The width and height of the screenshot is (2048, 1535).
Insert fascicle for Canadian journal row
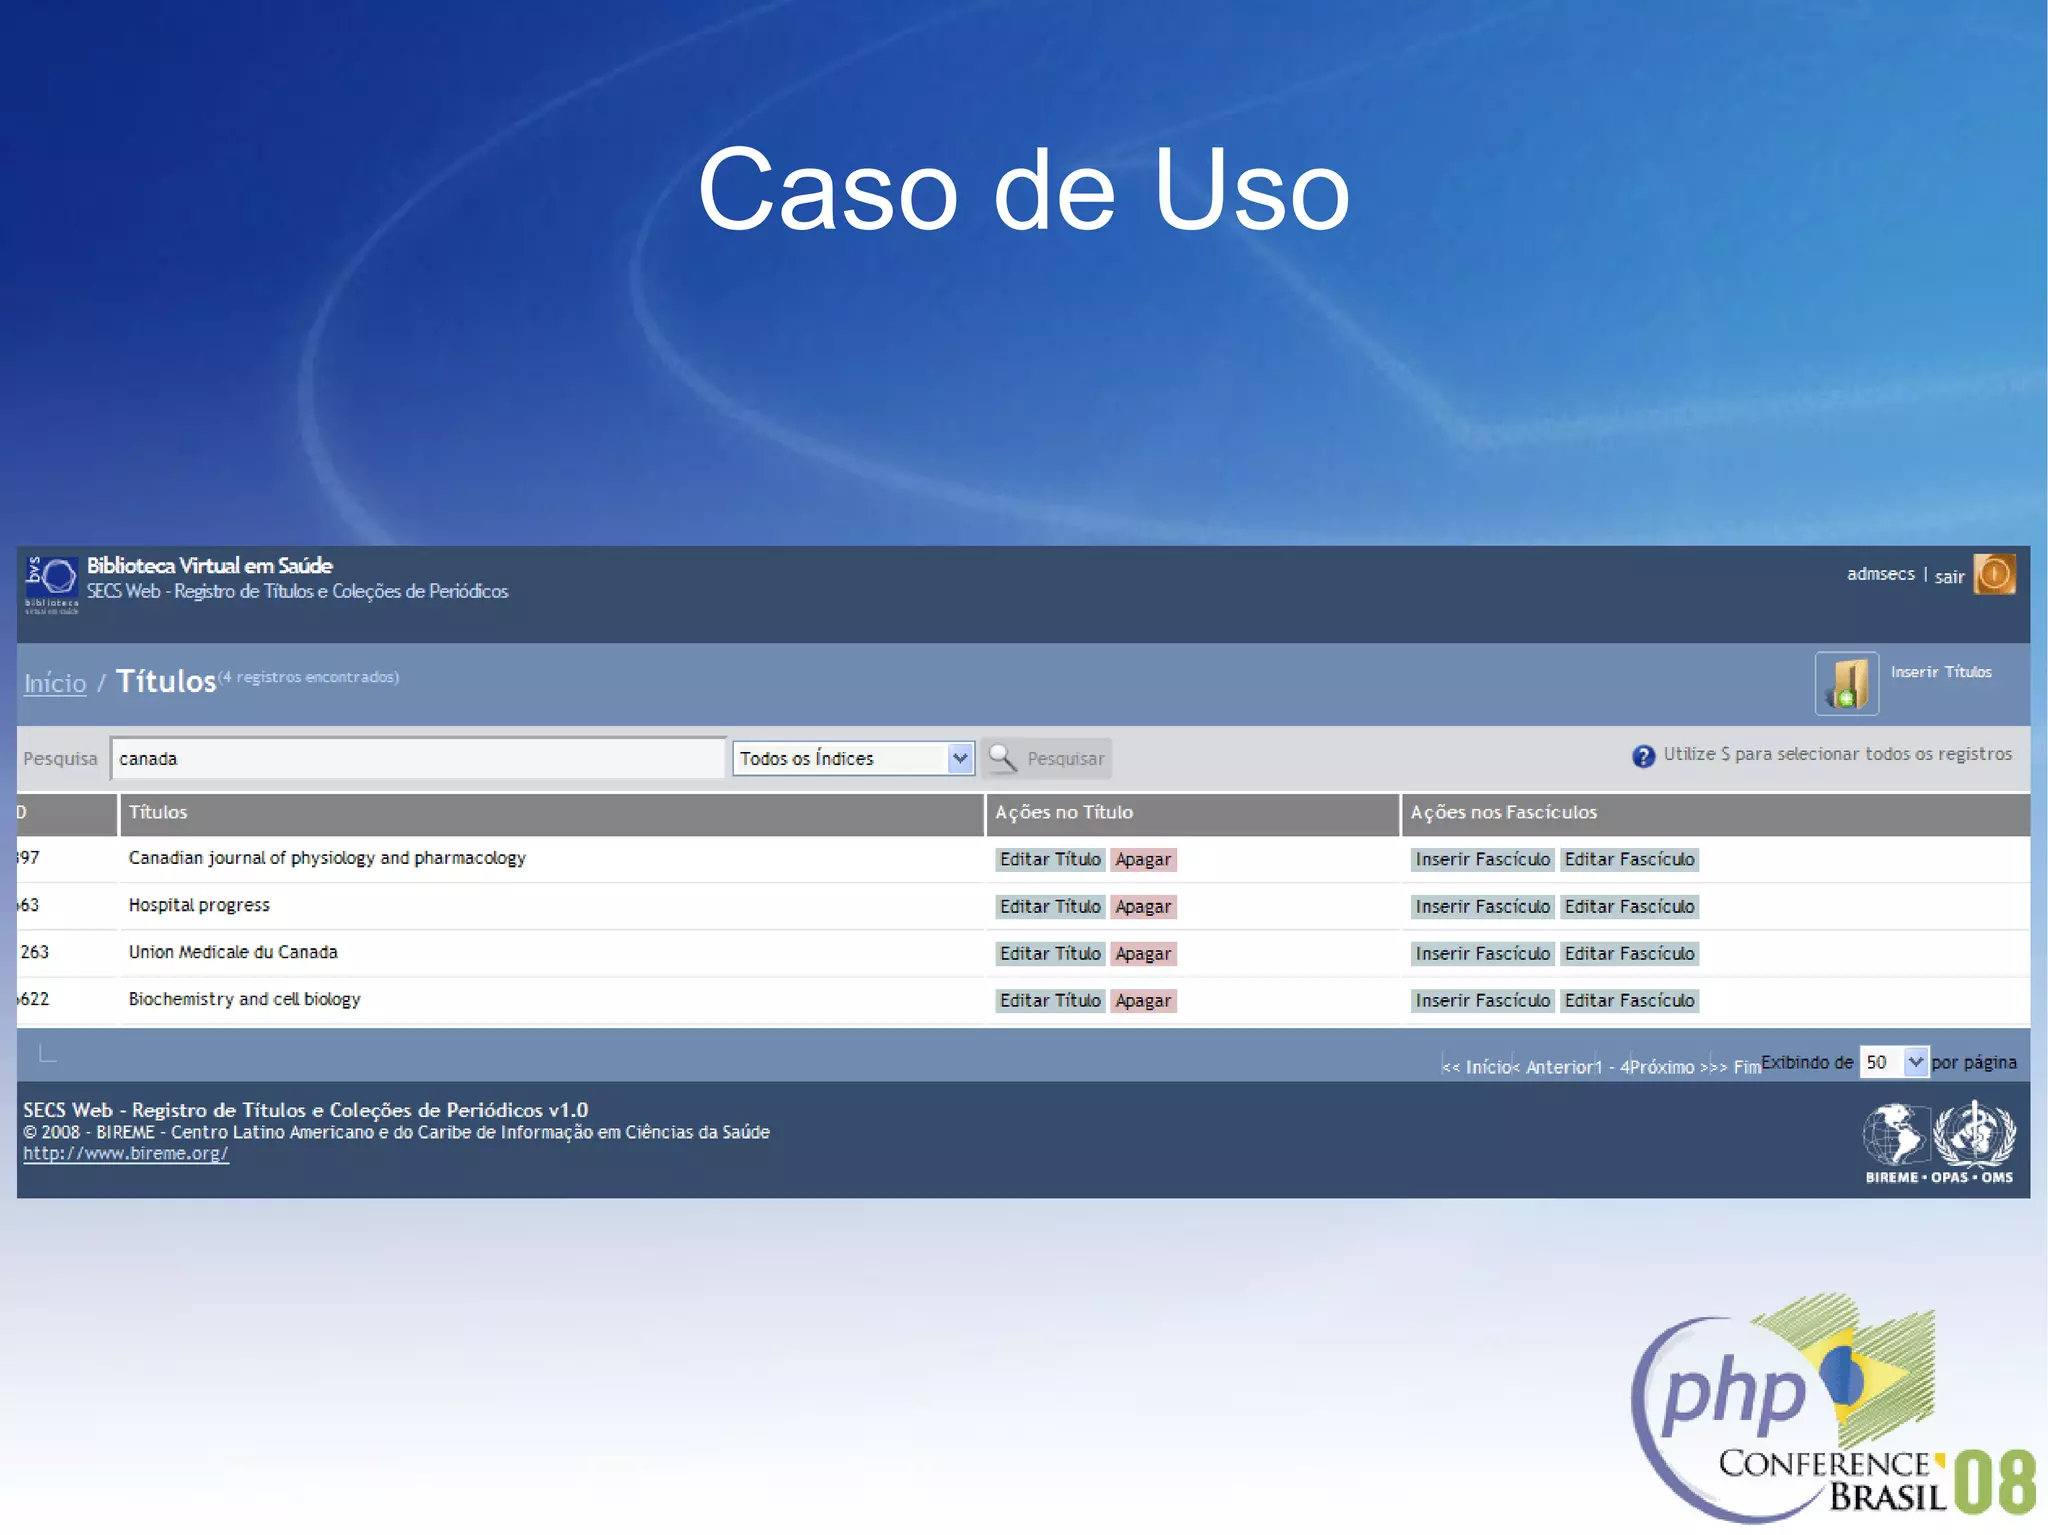(1482, 859)
